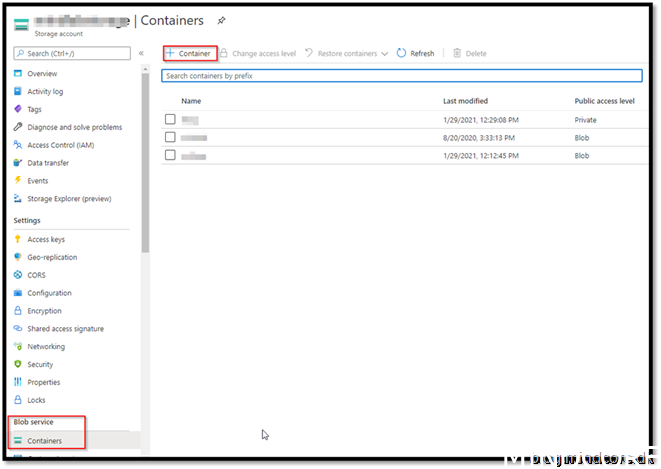Viewport: 661px width, 469px height.
Task: Open Containers under Blob service
Action: point(44,440)
